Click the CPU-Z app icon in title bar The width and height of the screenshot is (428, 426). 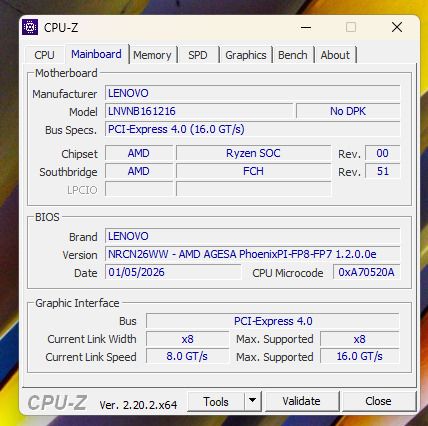[30, 27]
